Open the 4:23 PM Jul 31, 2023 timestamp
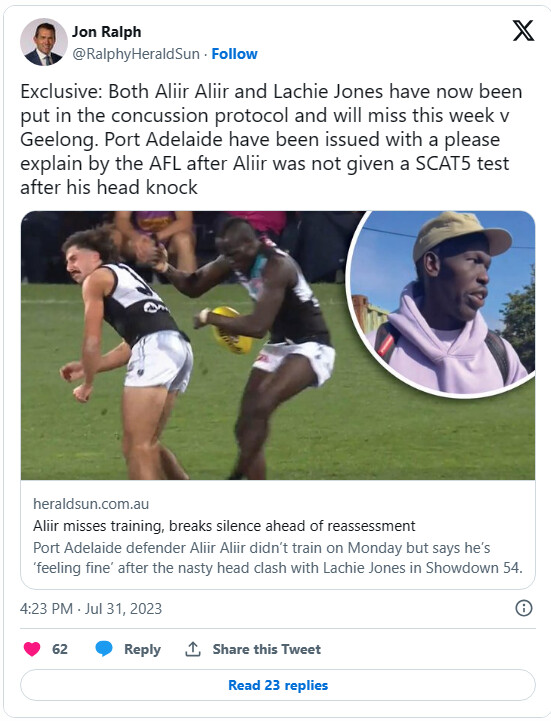 click(x=91, y=608)
